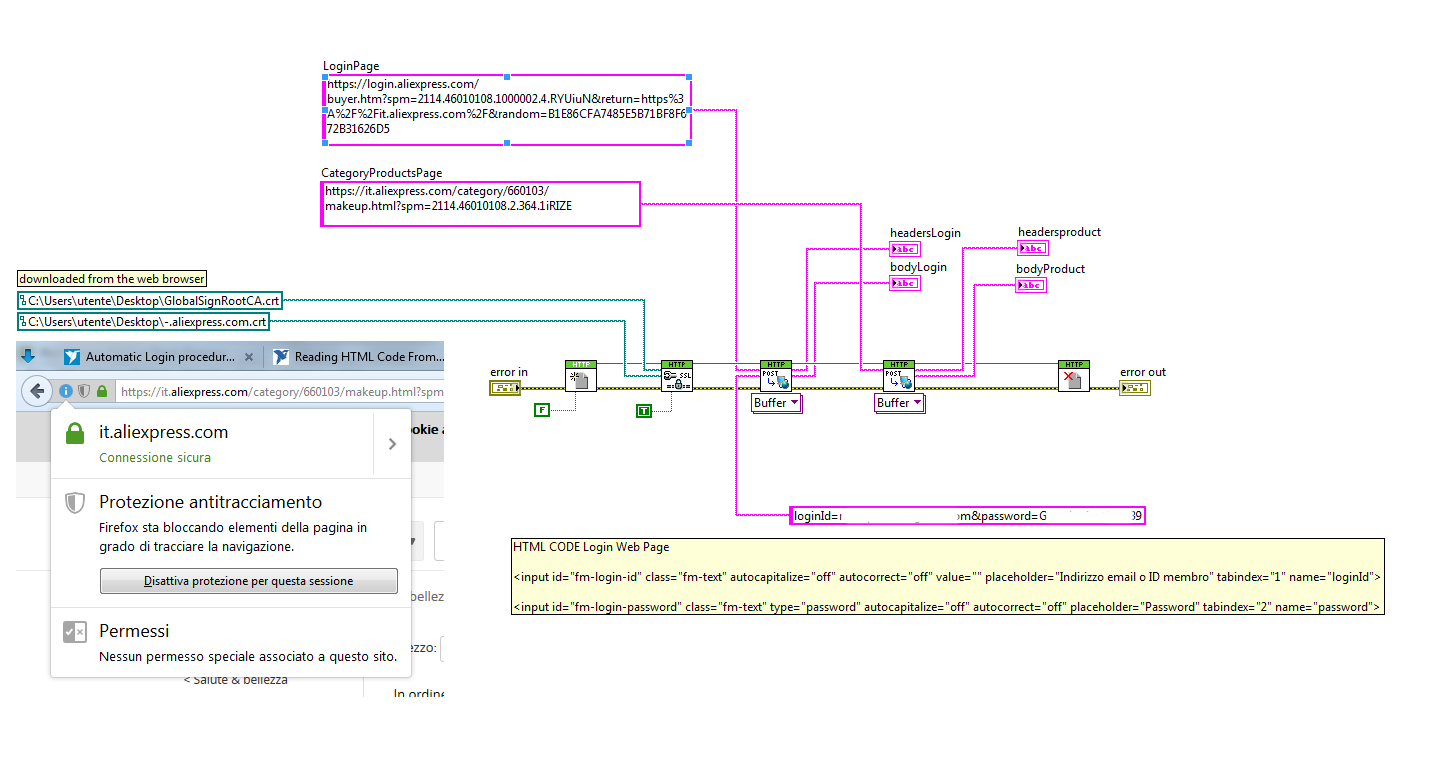Click the Permessi heading
The width and height of the screenshot is (1450, 758).
pyautogui.click(x=134, y=631)
